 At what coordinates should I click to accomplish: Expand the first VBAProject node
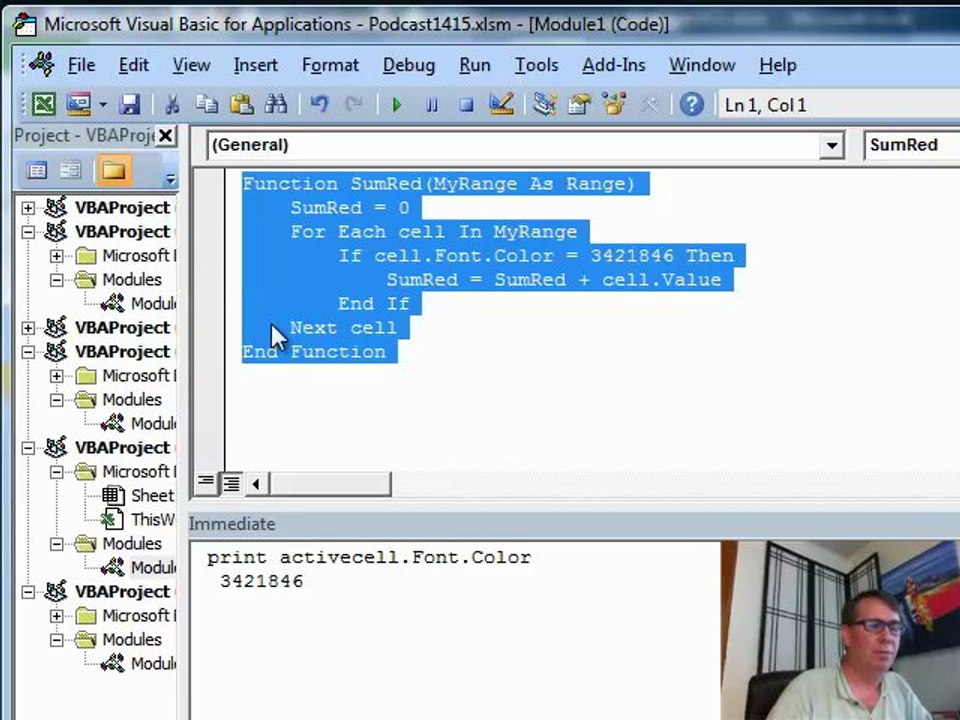pos(28,208)
